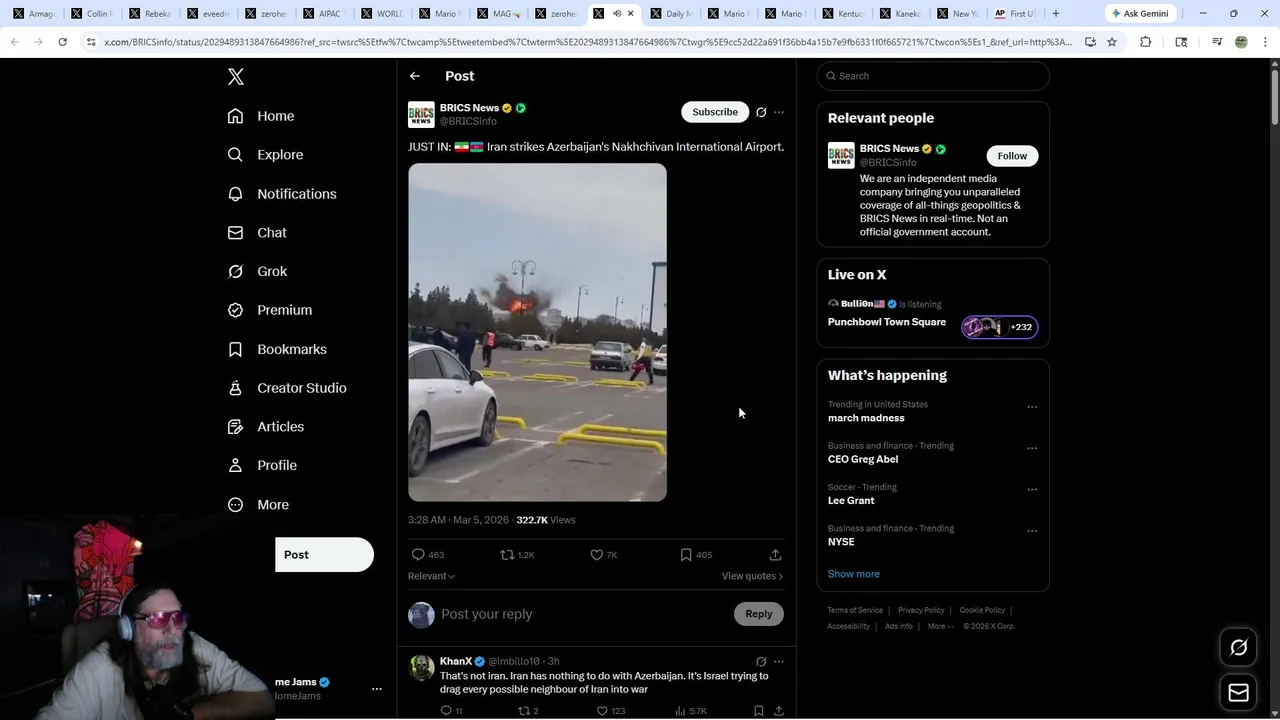Click the browser reload button
The image size is (1280, 720).
(62, 42)
